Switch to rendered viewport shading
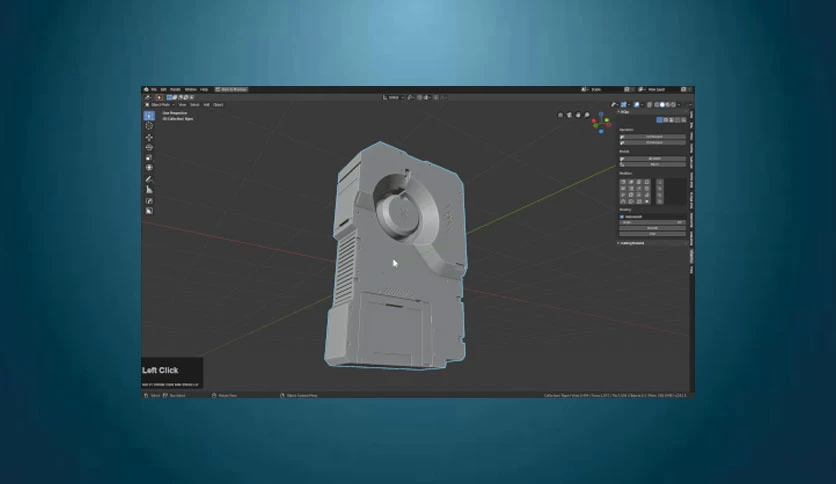This screenshot has height=484, width=836. coord(673,104)
